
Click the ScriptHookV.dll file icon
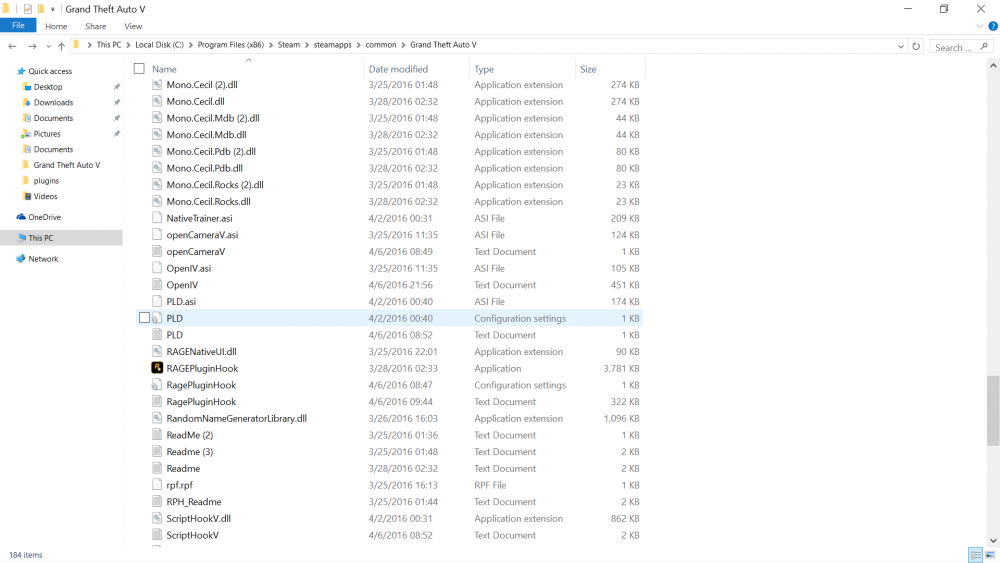pos(157,518)
